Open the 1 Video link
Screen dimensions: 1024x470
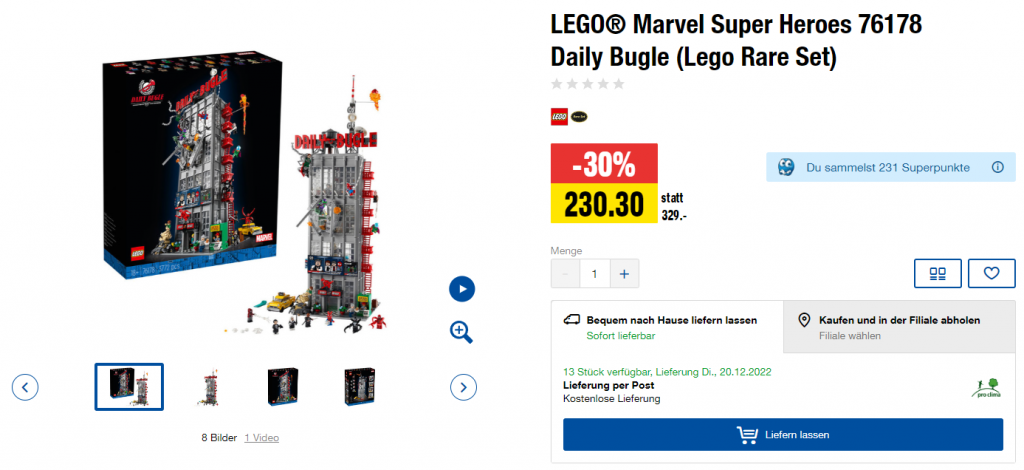tap(262, 437)
